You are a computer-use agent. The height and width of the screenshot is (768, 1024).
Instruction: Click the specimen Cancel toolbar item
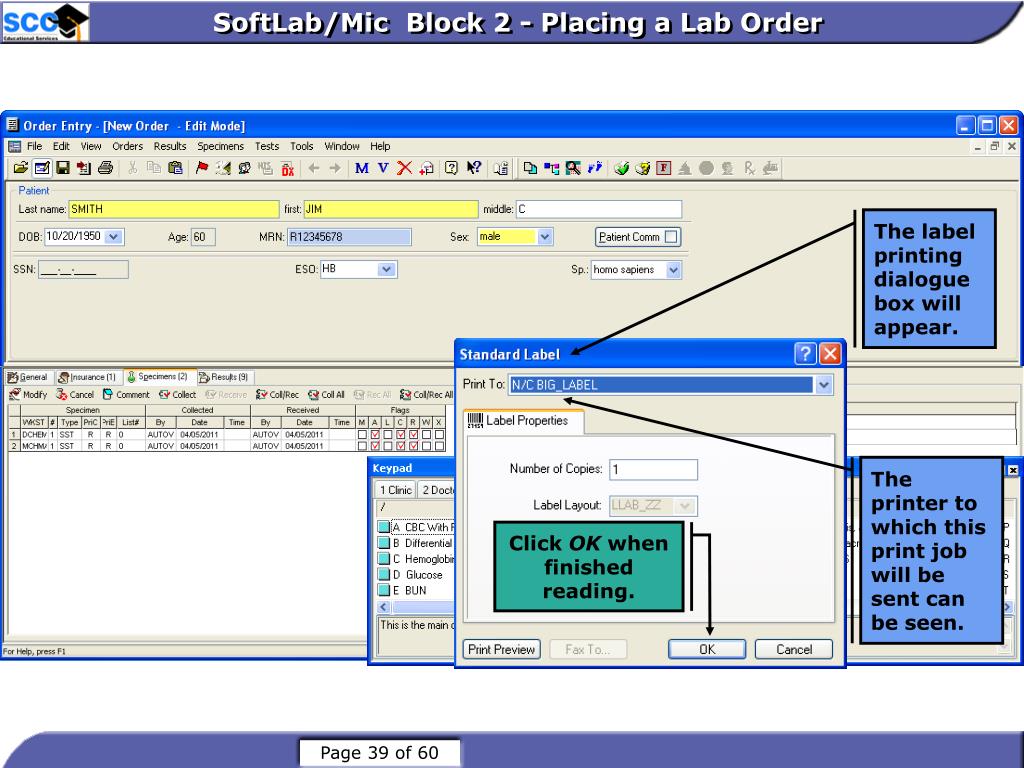point(75,394)
